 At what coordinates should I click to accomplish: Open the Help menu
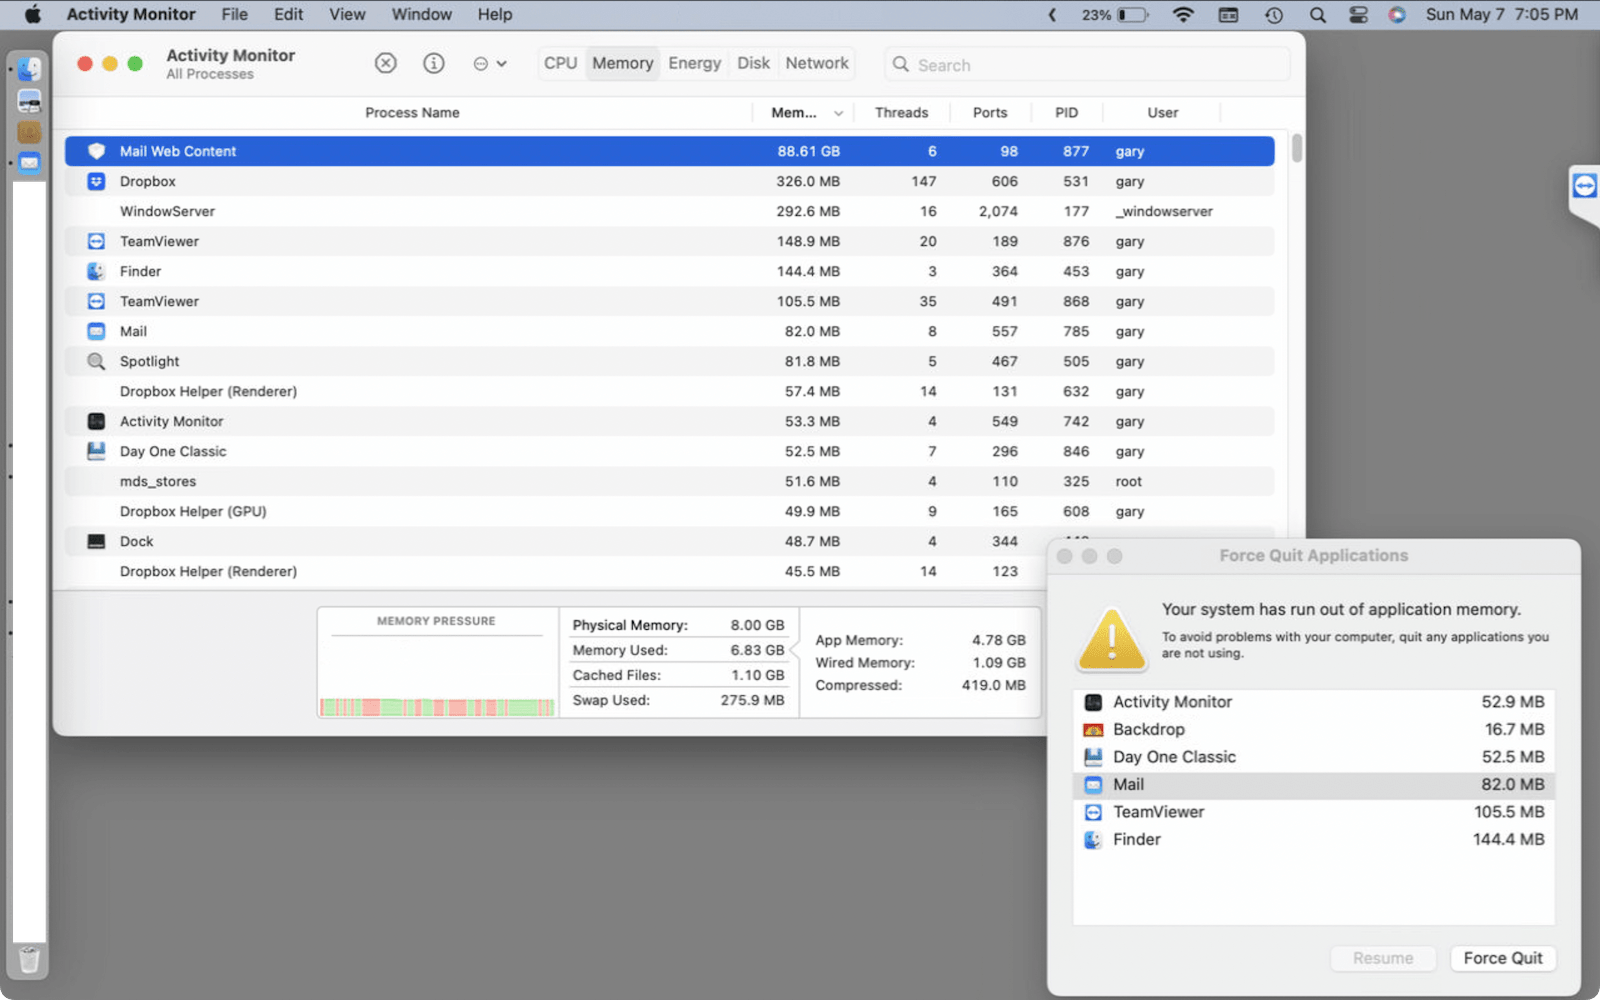(x=494, y=14)
